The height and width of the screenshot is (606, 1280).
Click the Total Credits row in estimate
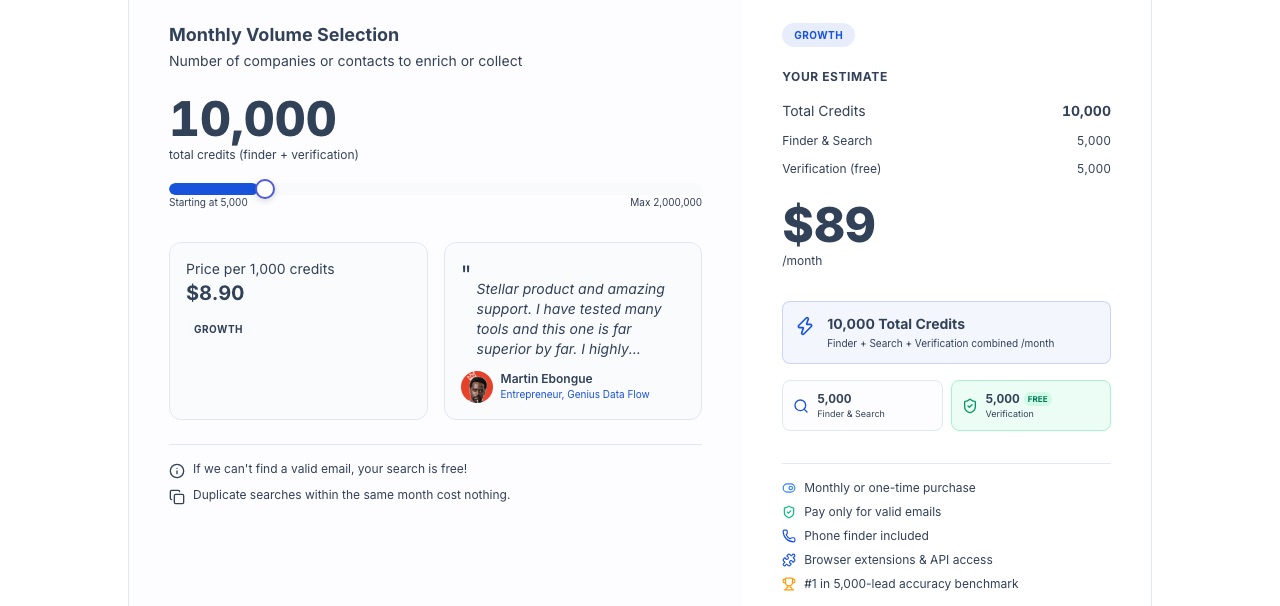(946, 111)
